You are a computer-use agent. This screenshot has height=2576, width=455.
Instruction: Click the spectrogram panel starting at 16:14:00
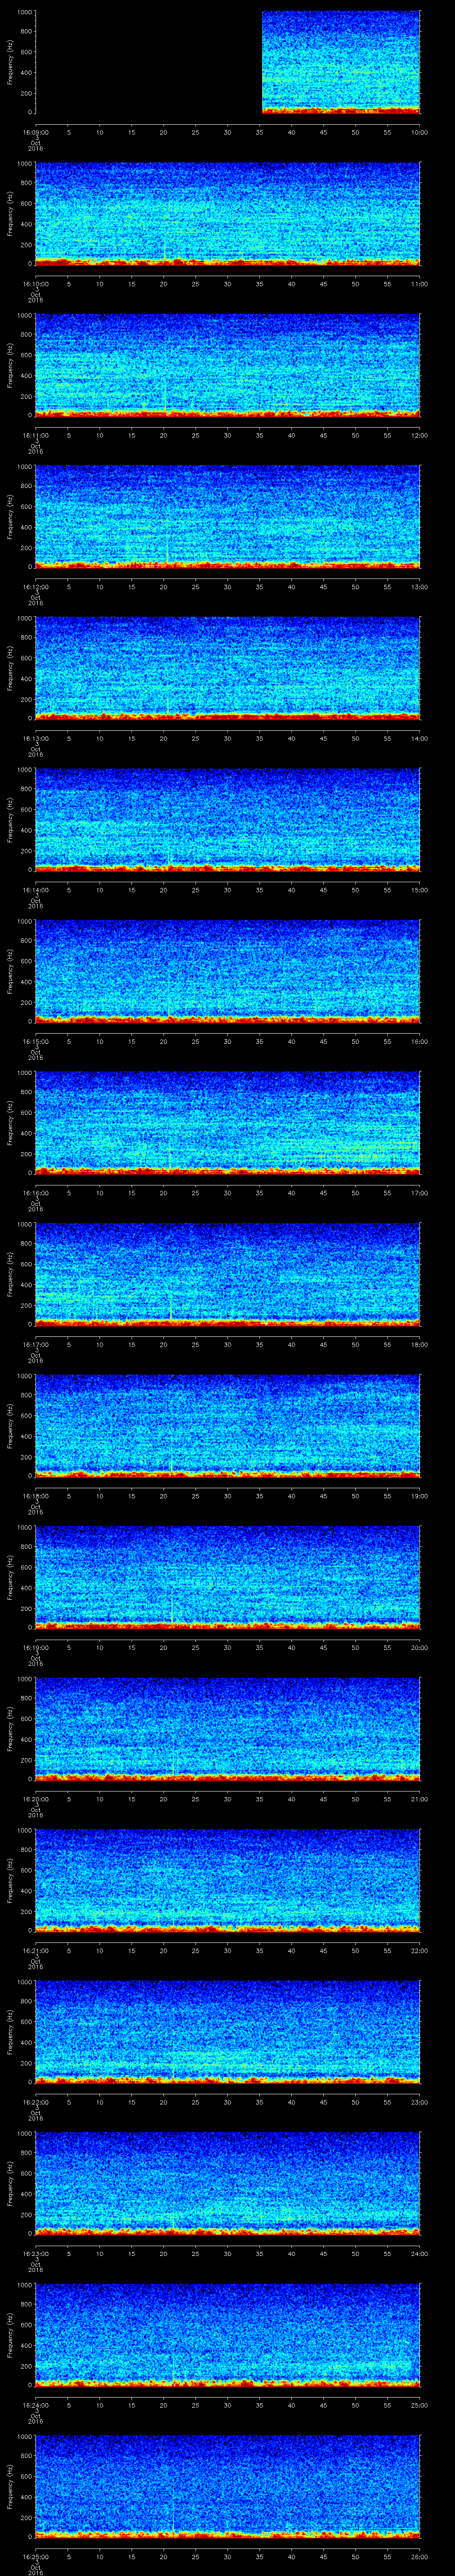pos(228,820)
